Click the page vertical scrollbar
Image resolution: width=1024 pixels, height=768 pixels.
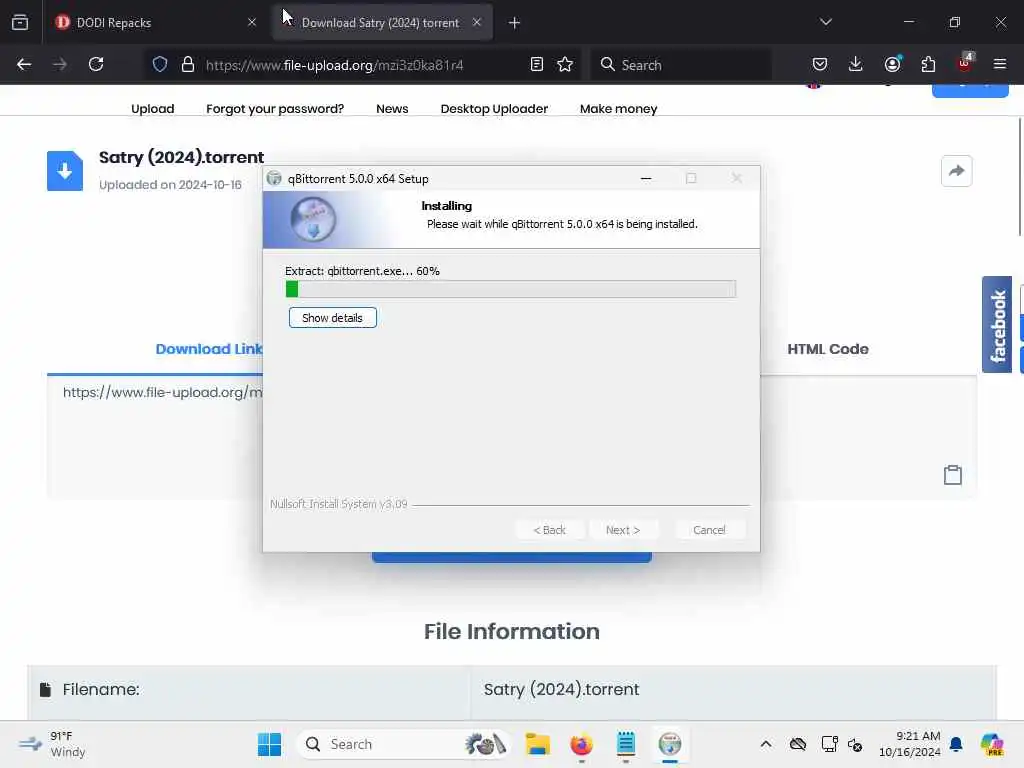(x=1019, y=177)
